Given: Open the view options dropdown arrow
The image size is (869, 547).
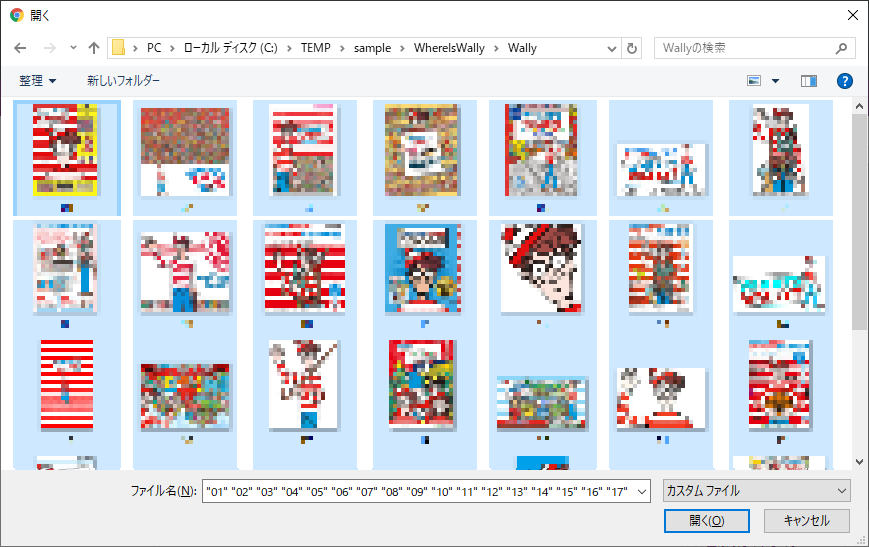Looking at the screenshot, I should tap(775, 81).
